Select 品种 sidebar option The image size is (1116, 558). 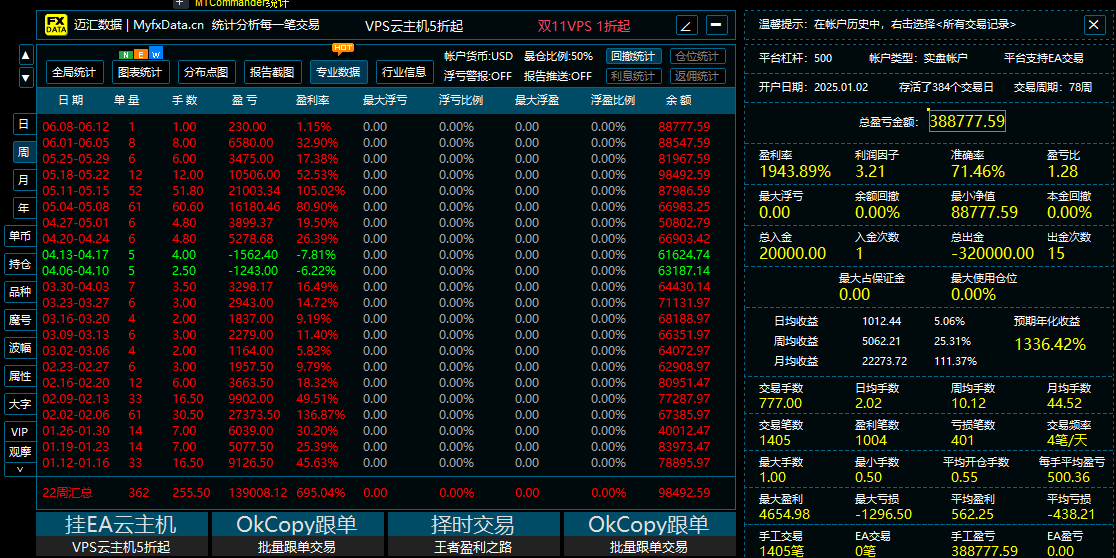pyautogui.click(x=20, y=292)
